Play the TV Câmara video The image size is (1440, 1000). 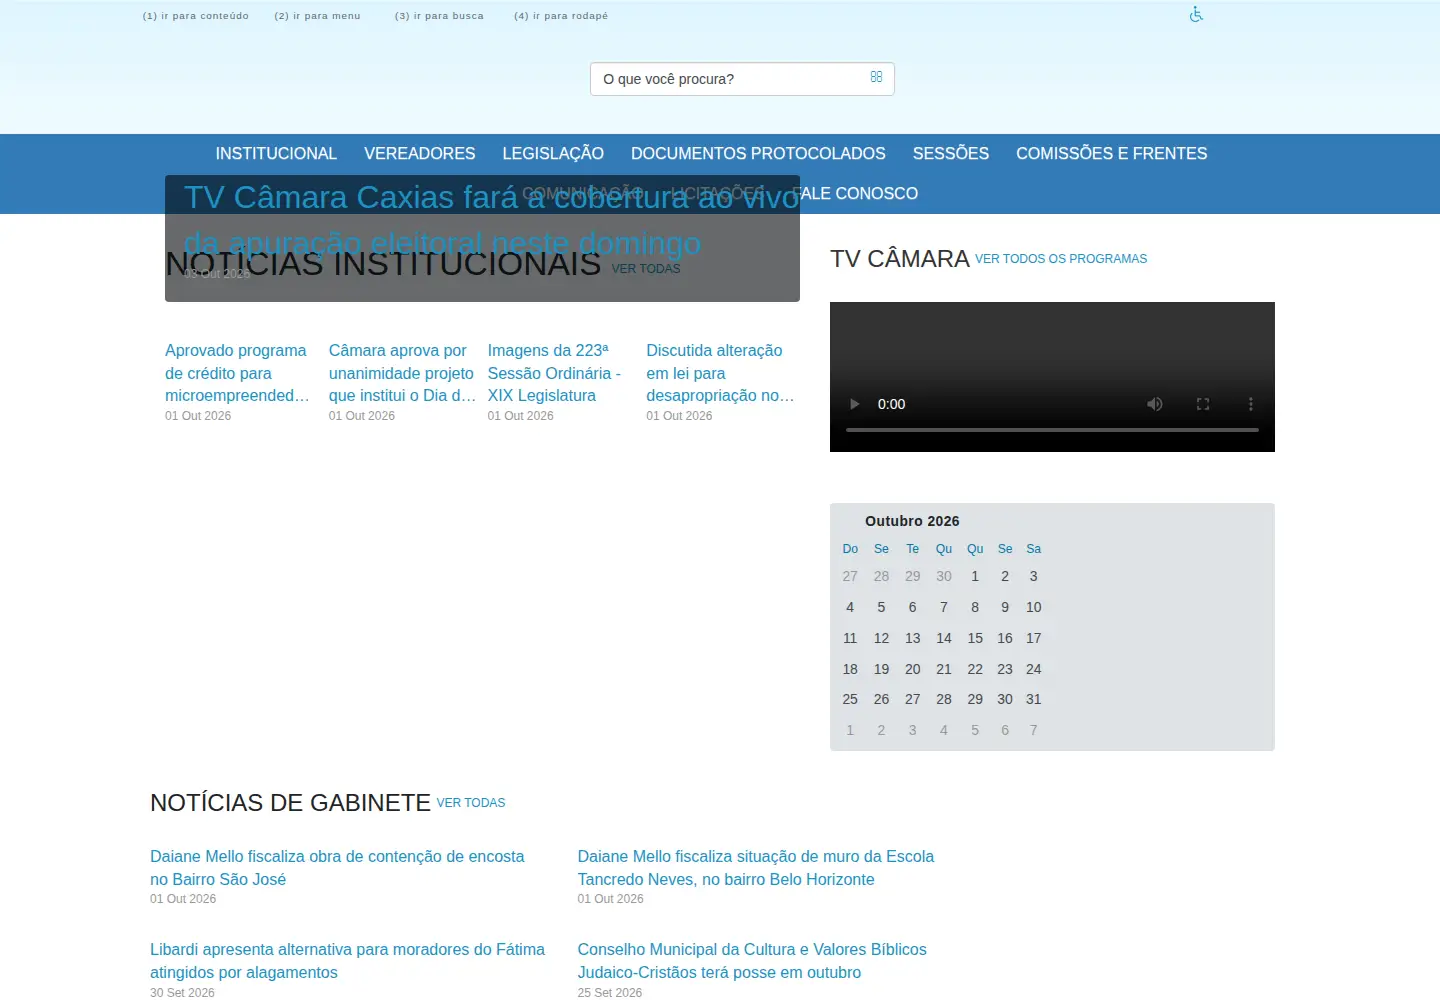pyautogui.click(x=854, y=404)
